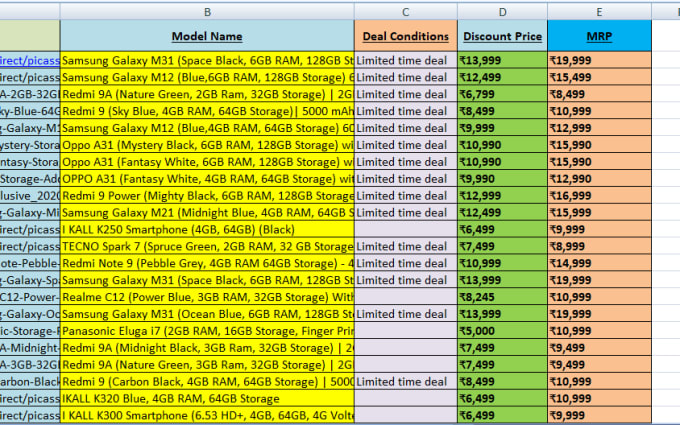The image size is (680, 425).
Task: Click MRP ₹8,999 cell
Action: coord(599,246)
